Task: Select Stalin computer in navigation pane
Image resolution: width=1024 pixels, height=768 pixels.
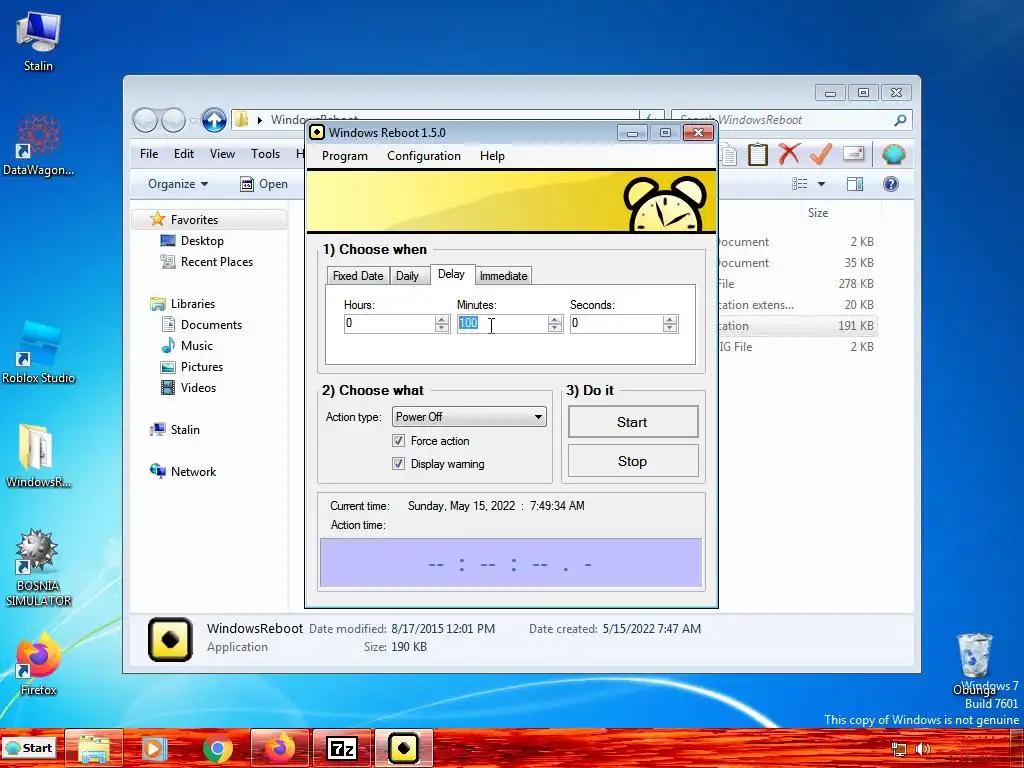Action: tap(185, 430)
